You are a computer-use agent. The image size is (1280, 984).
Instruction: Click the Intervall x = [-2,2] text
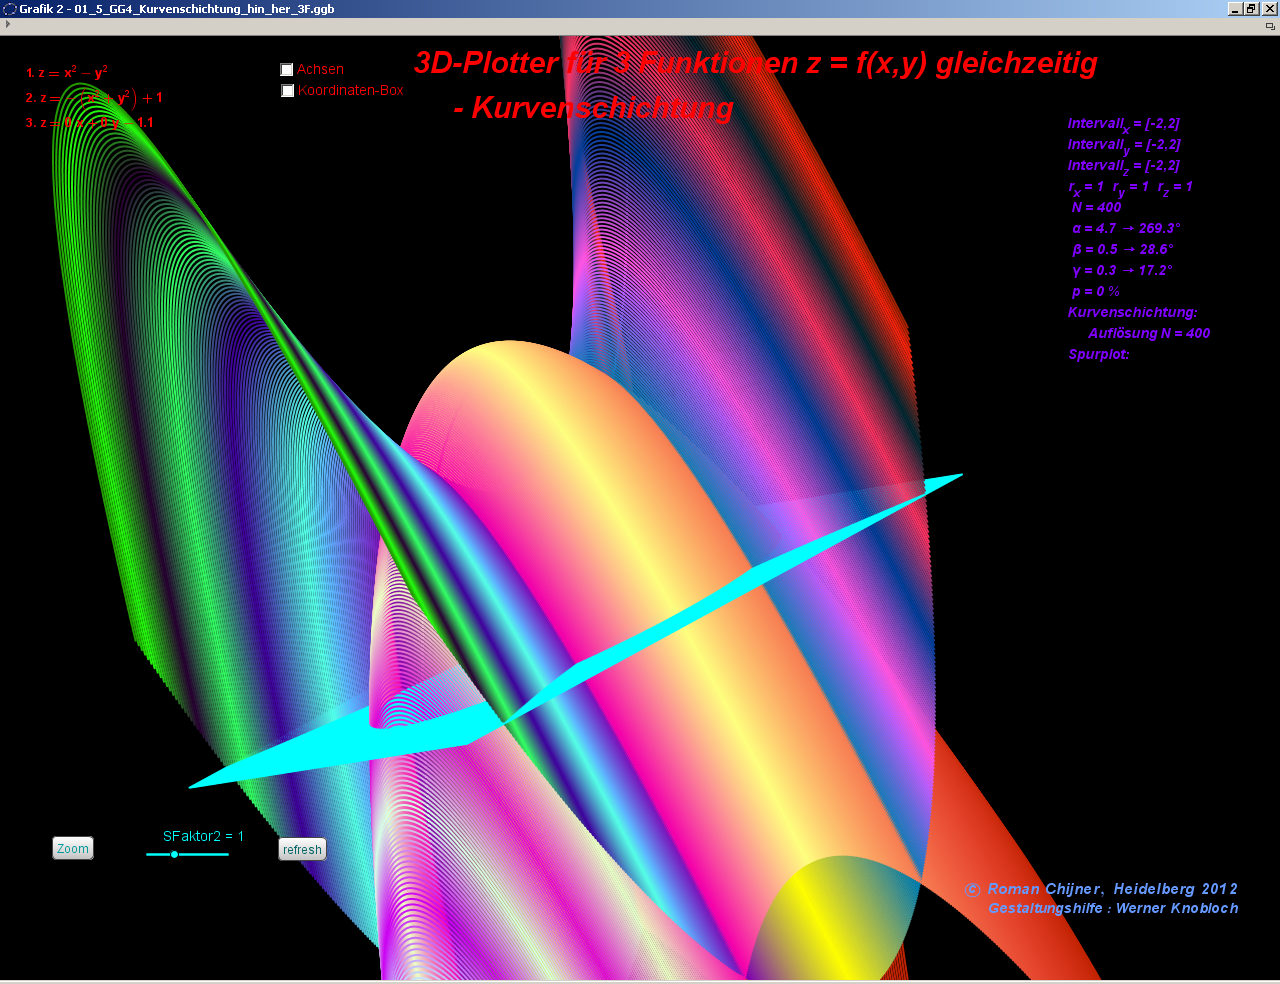click(x=1123, y=124)
